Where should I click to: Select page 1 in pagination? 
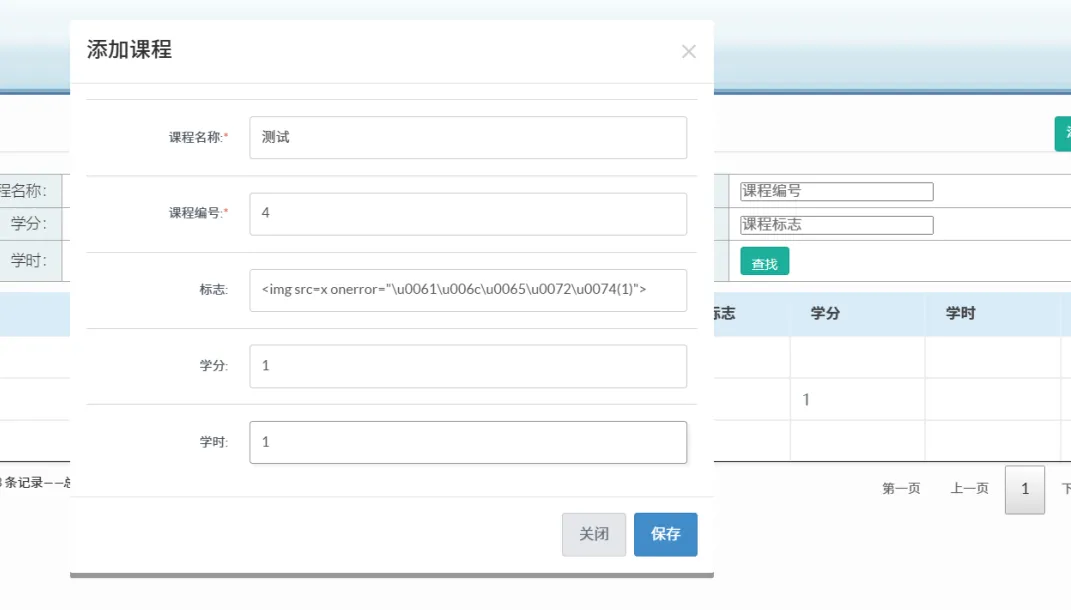(1025, 489)
